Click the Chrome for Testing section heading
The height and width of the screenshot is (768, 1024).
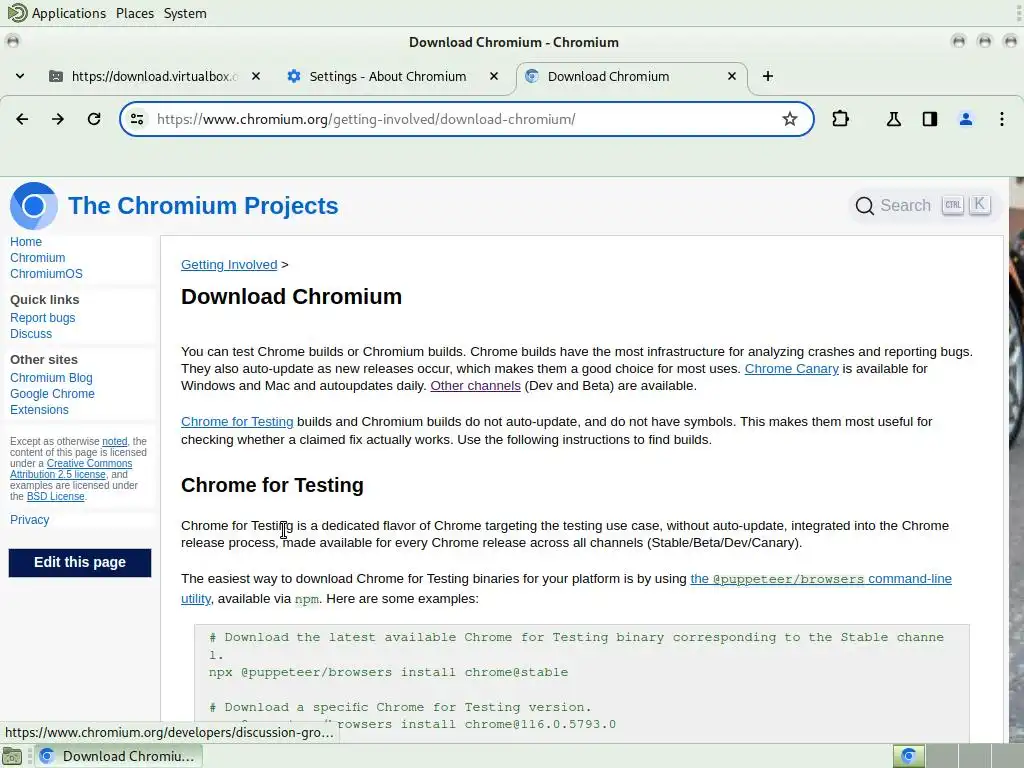point(272,485)
